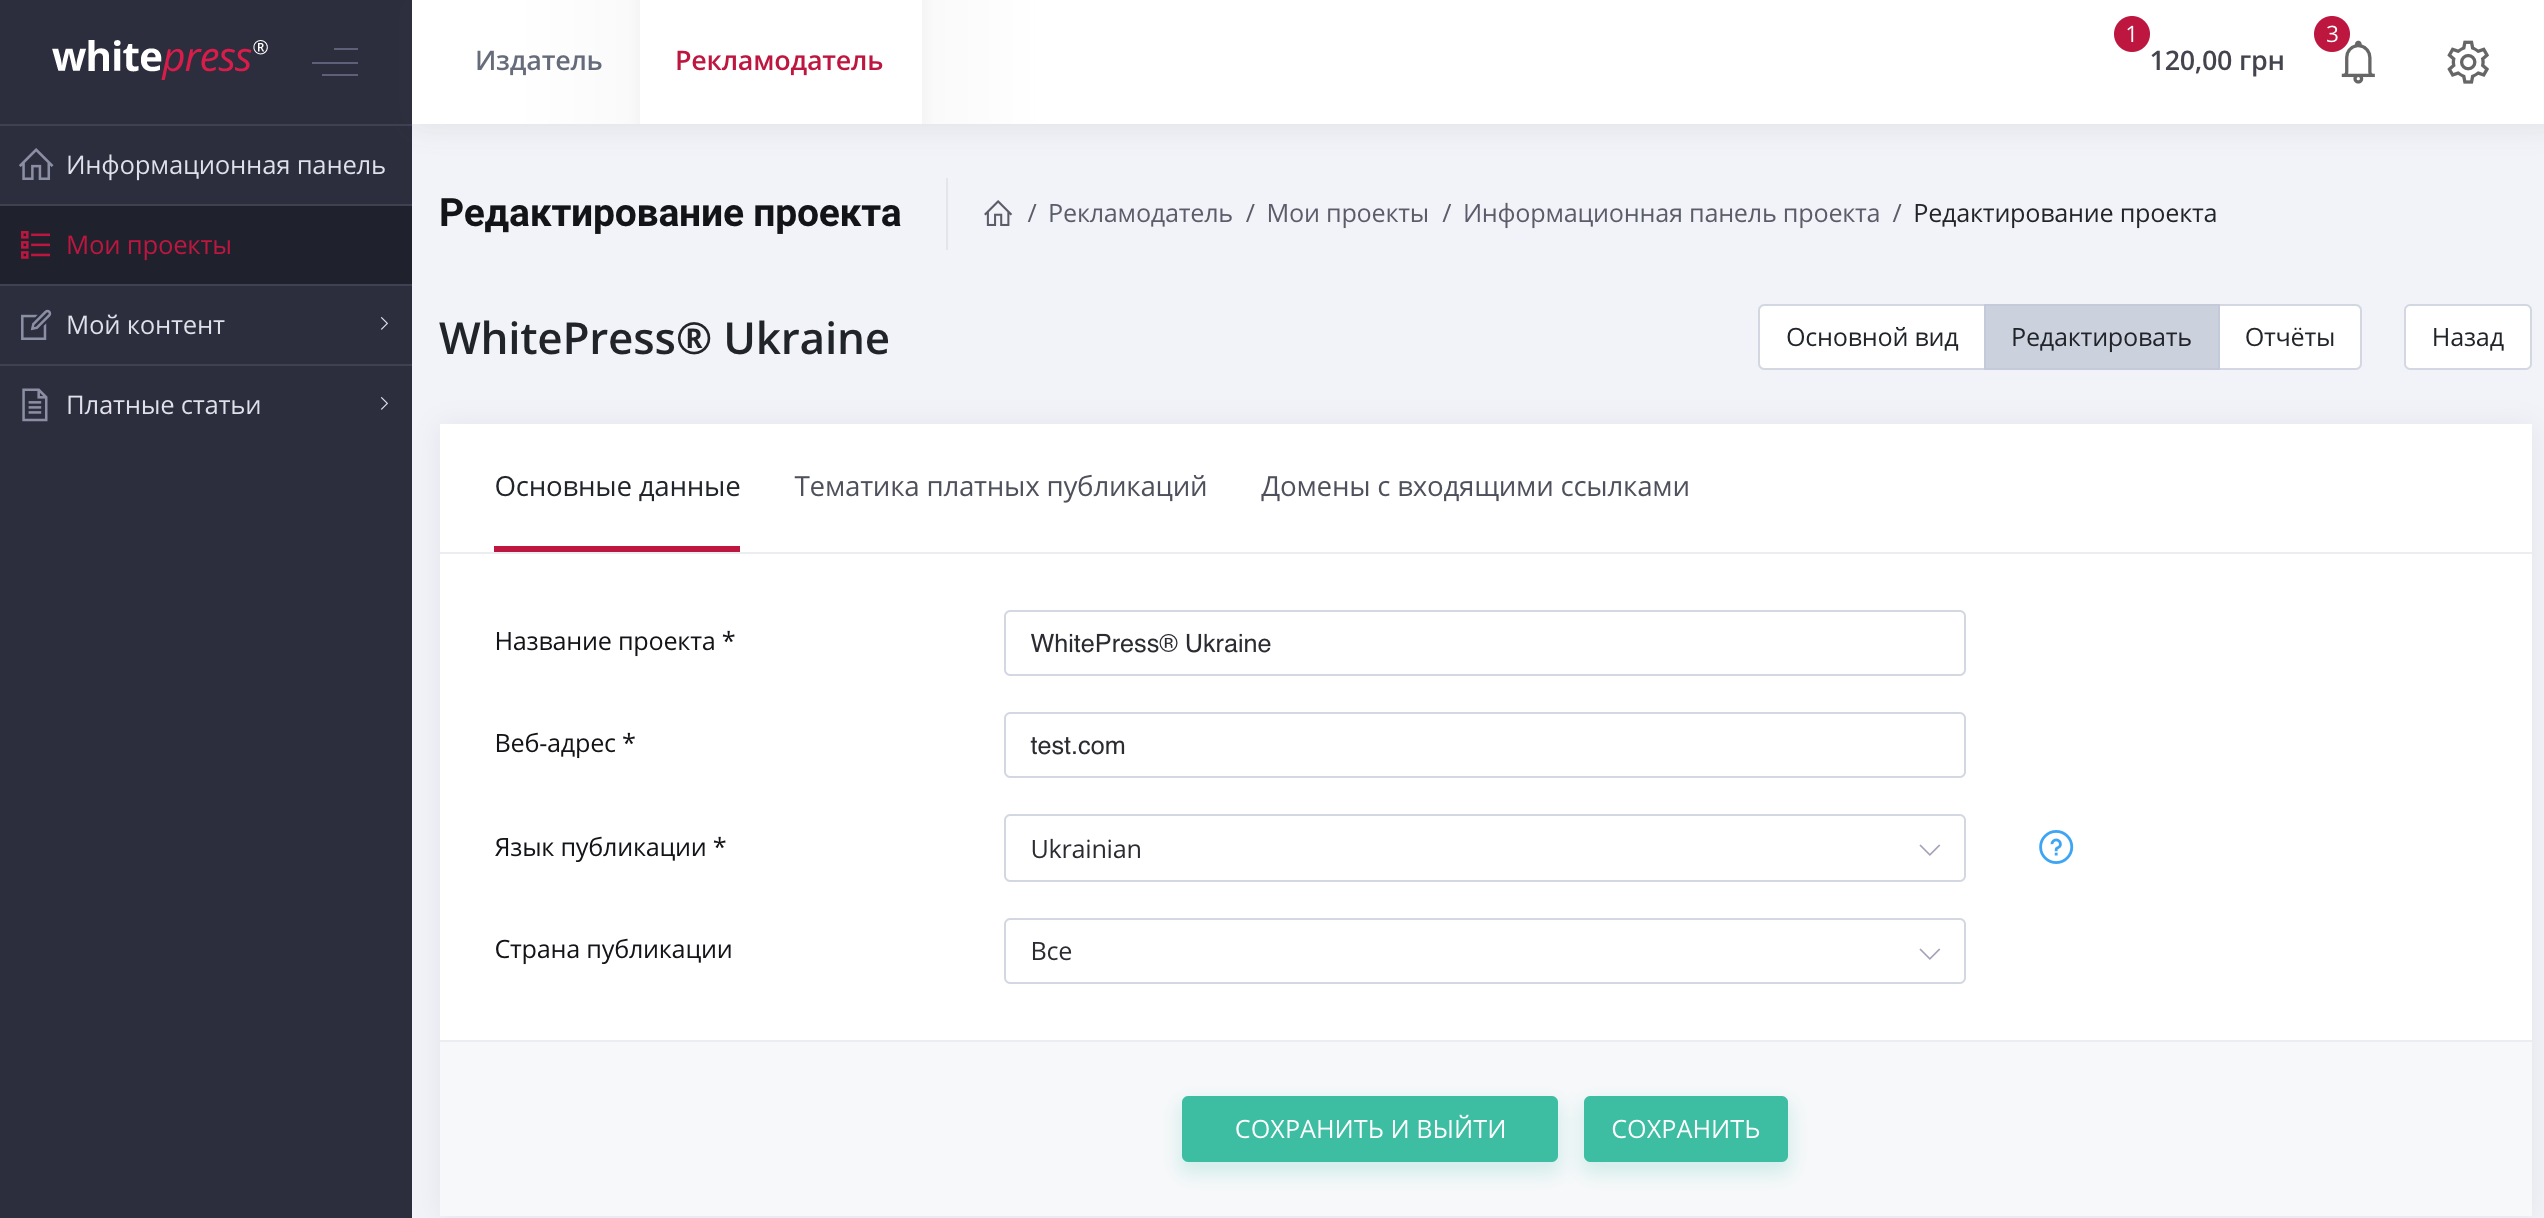Click Веб-адрес label
This screenshot has height=1218, width=2544.
point(565,743)
